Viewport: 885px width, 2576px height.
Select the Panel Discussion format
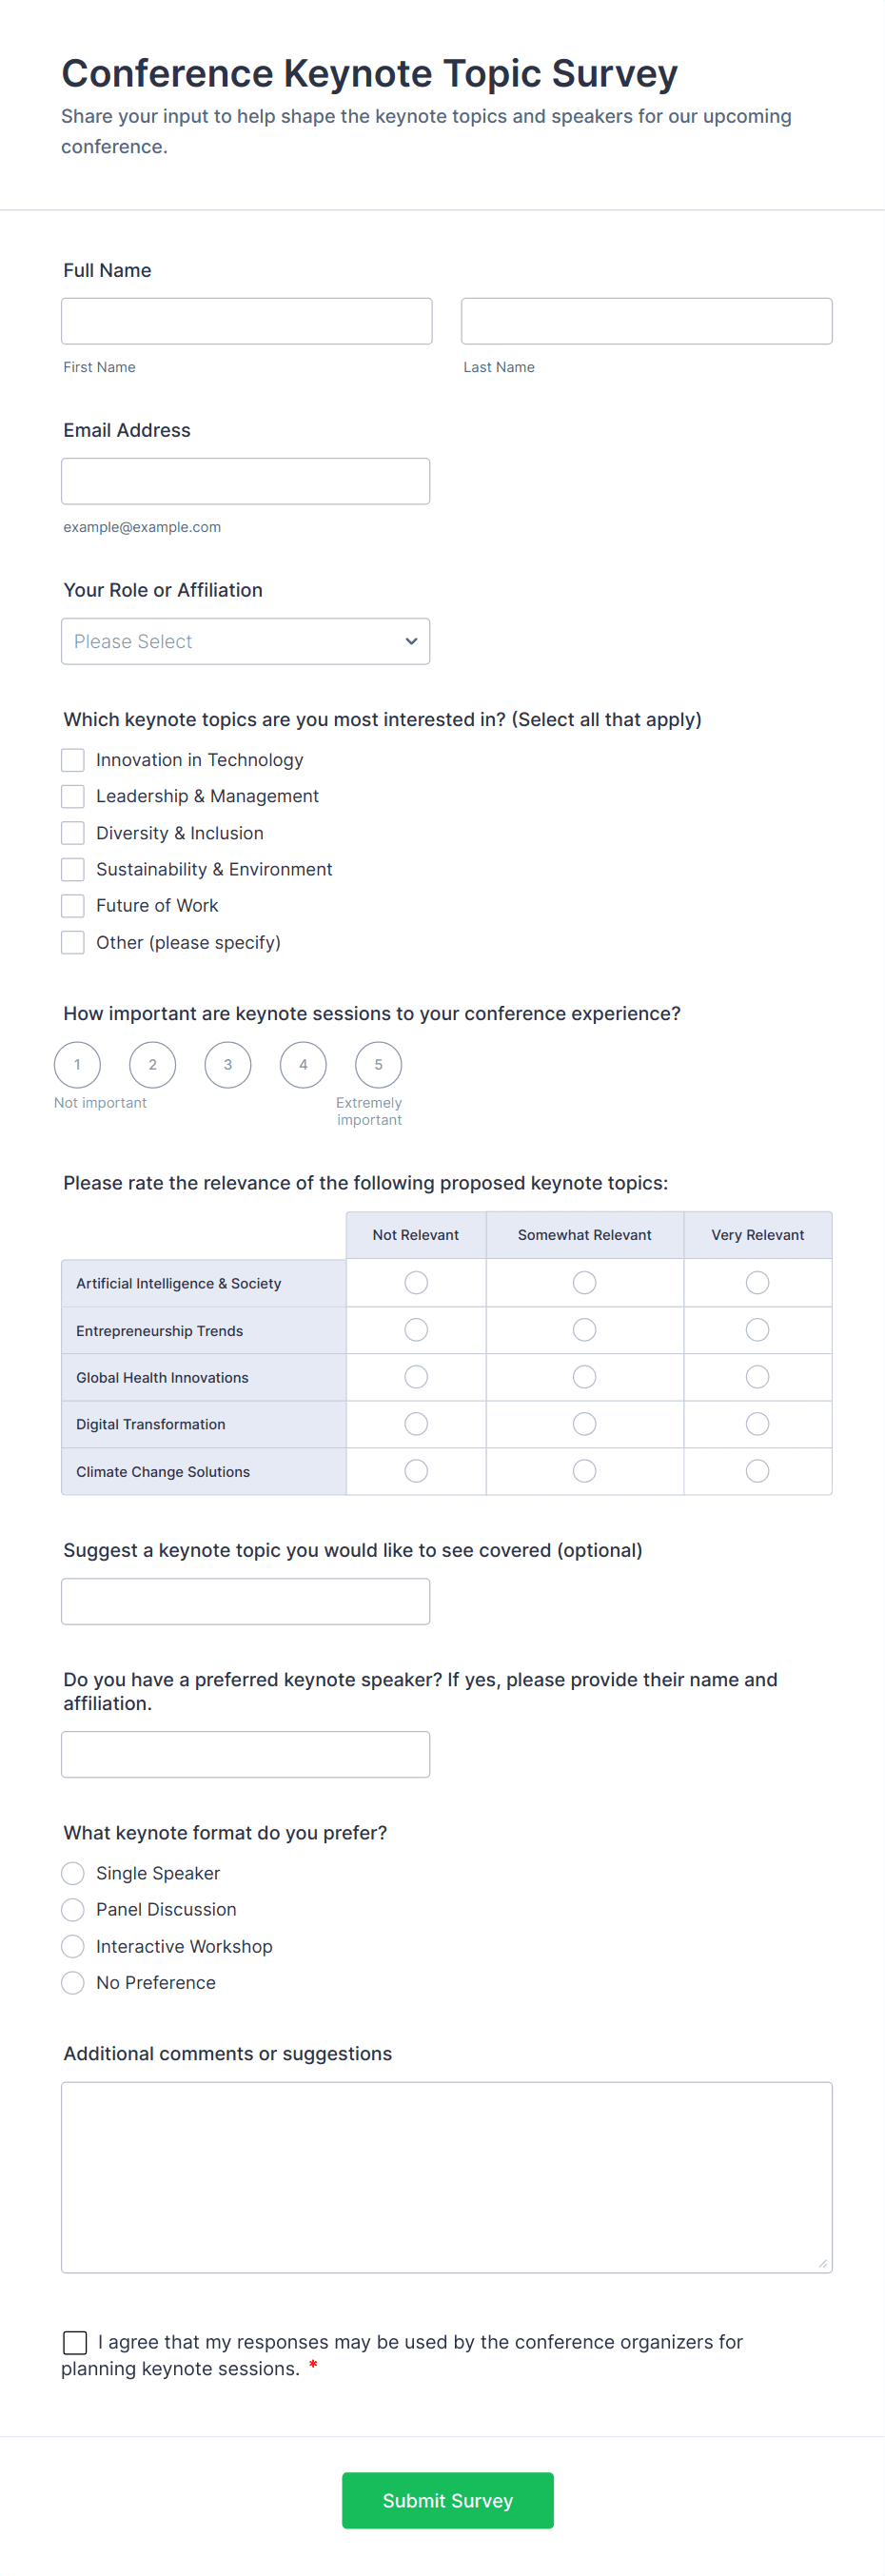pyautogui.click(x=73, y=1910)
